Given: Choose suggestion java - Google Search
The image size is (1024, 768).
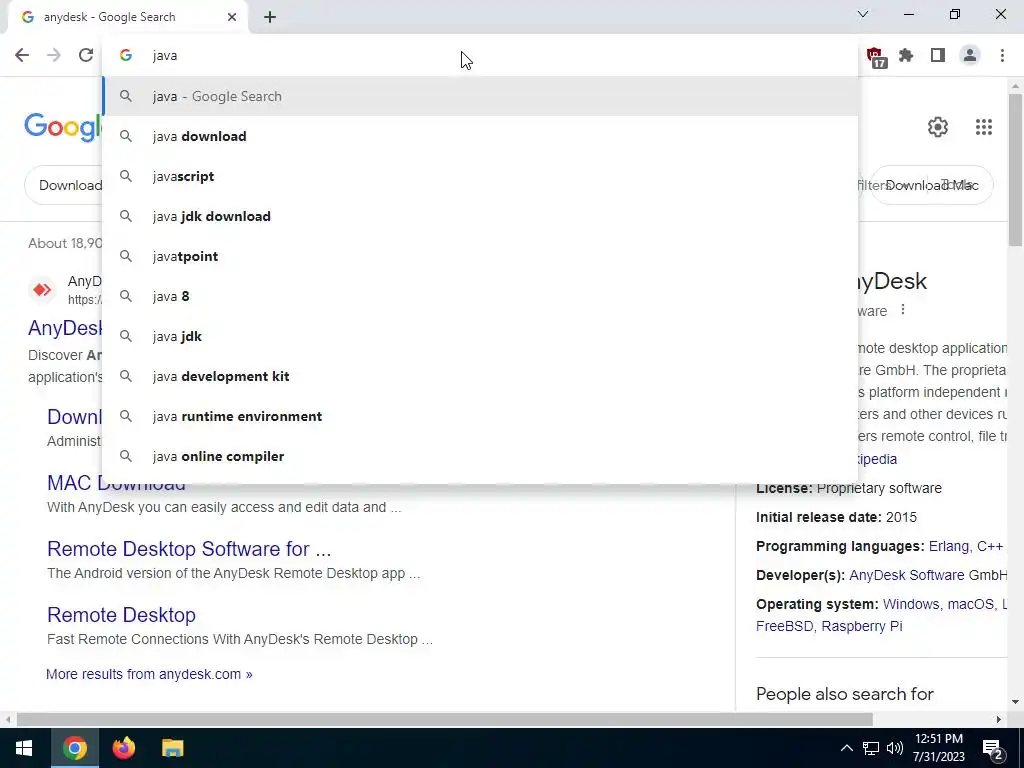Looking at the screenshot, I should 480,96.
